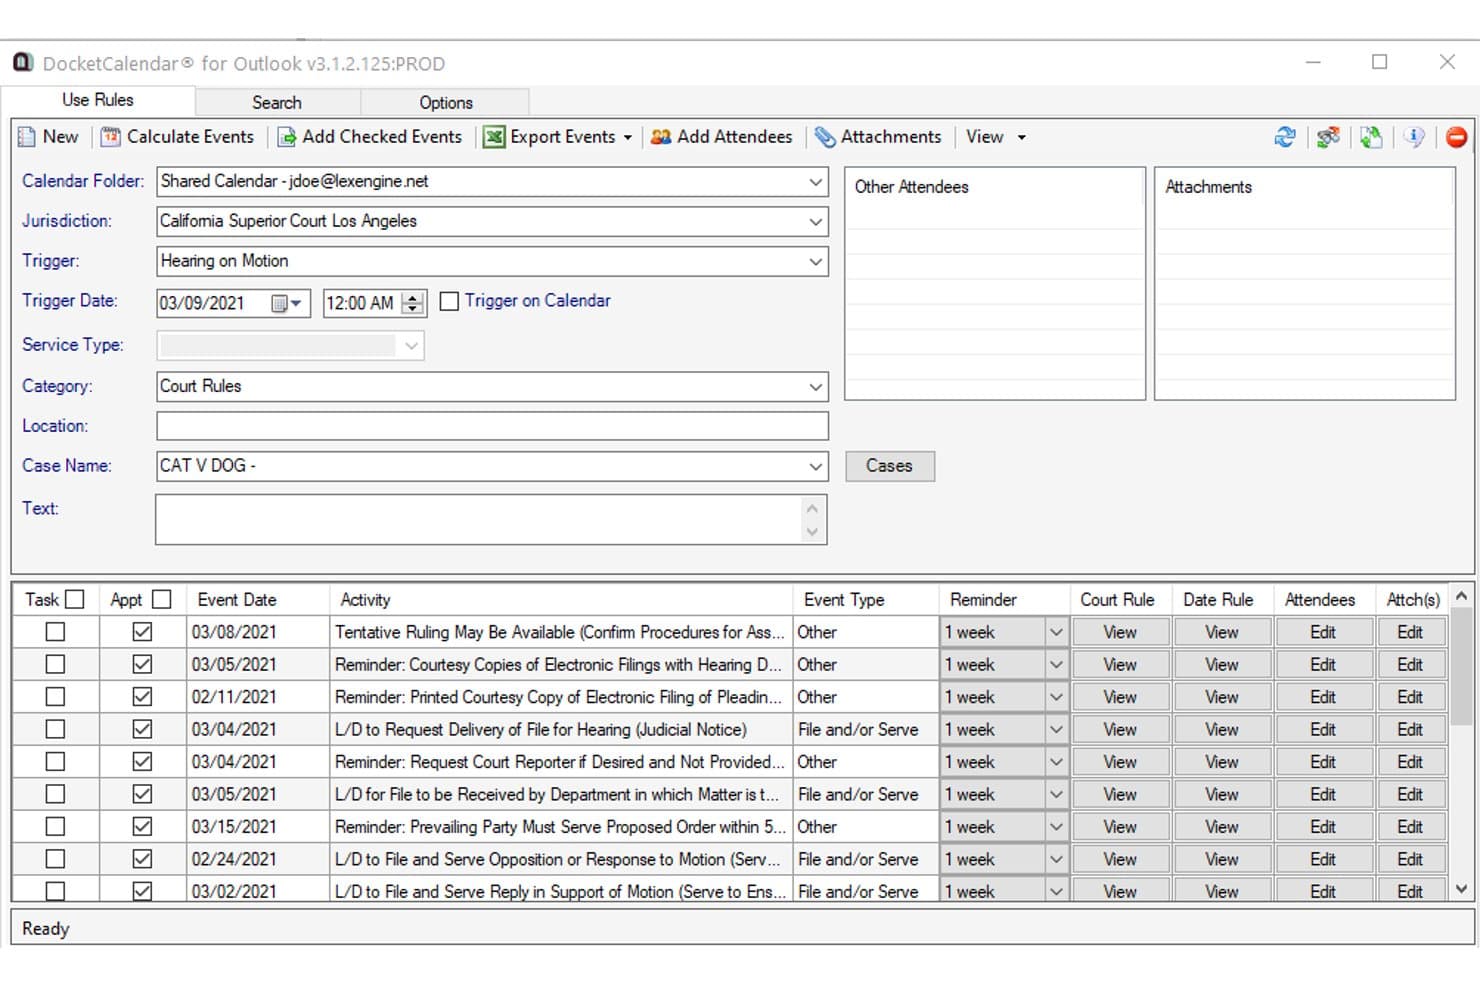Click the trigger time spinner arrows
Image resolution: width=1480 pixels, height=987 pixels.
(x=413, y=303)
